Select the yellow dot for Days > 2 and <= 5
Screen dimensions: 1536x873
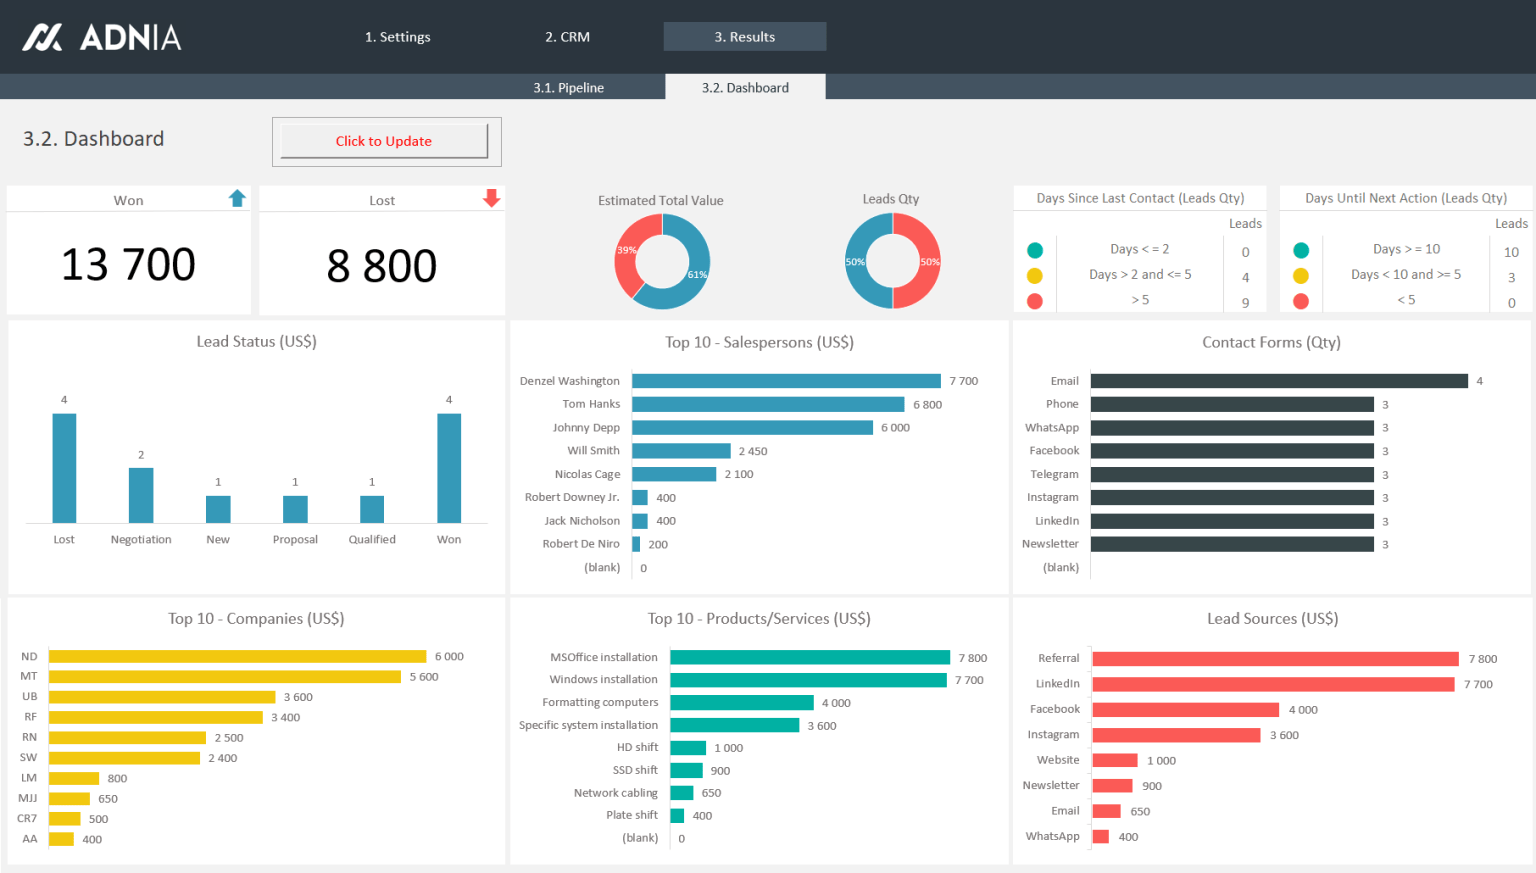tap(1035, 276)
